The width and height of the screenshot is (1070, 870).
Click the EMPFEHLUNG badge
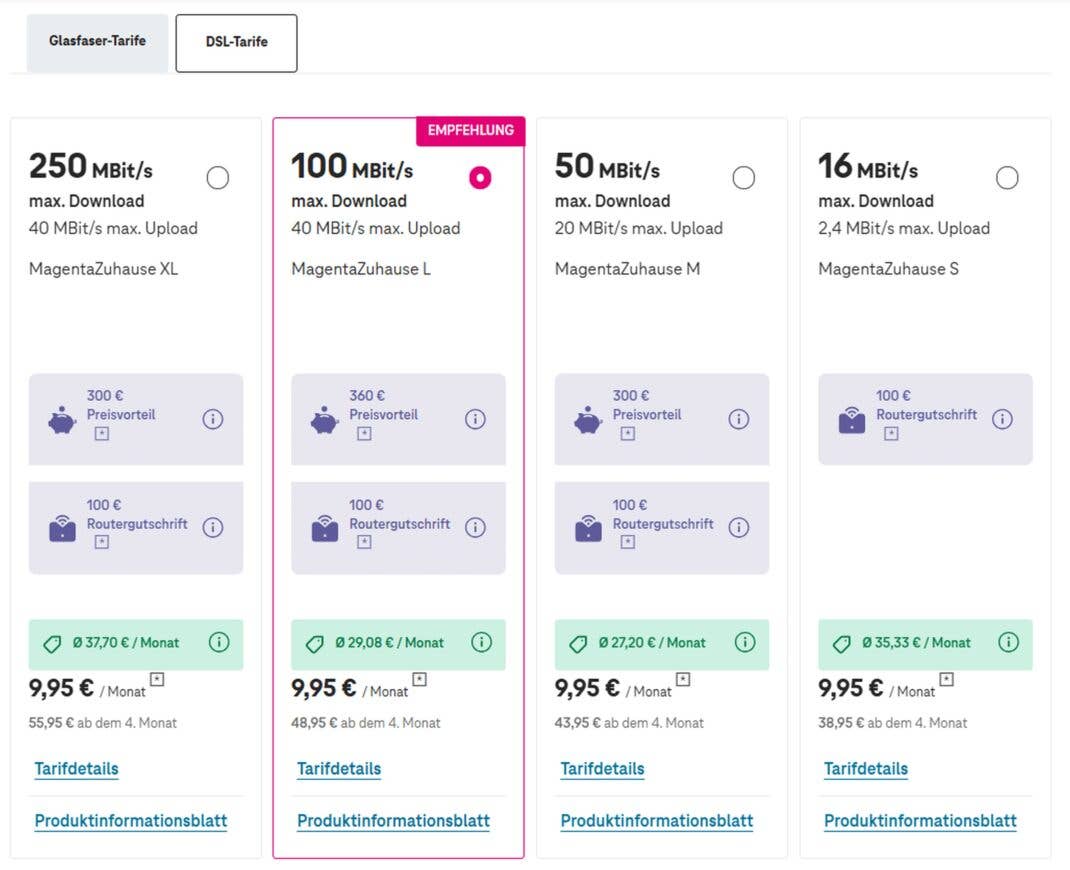(471, 131)
